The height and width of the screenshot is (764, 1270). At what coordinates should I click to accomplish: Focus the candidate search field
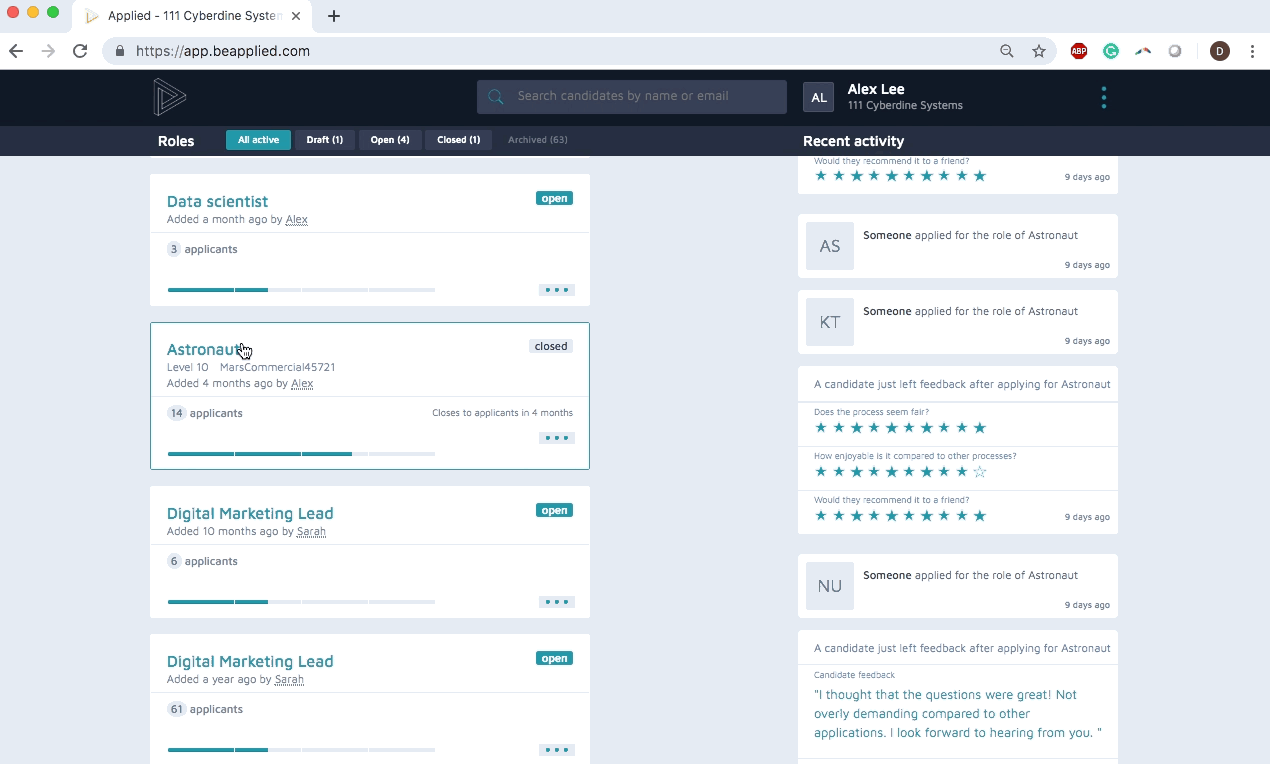645,97
